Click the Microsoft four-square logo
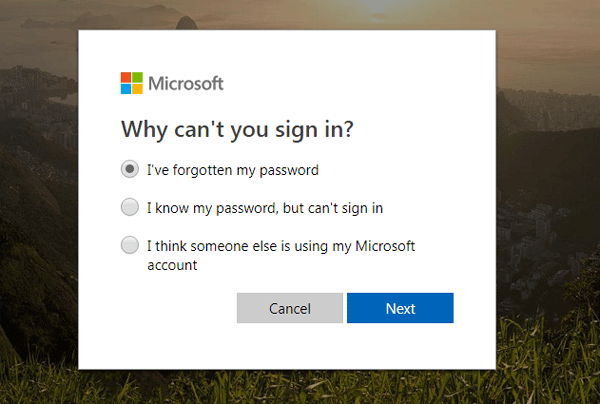600x404 pixels. pyautogui.click(x=131, y=82)
